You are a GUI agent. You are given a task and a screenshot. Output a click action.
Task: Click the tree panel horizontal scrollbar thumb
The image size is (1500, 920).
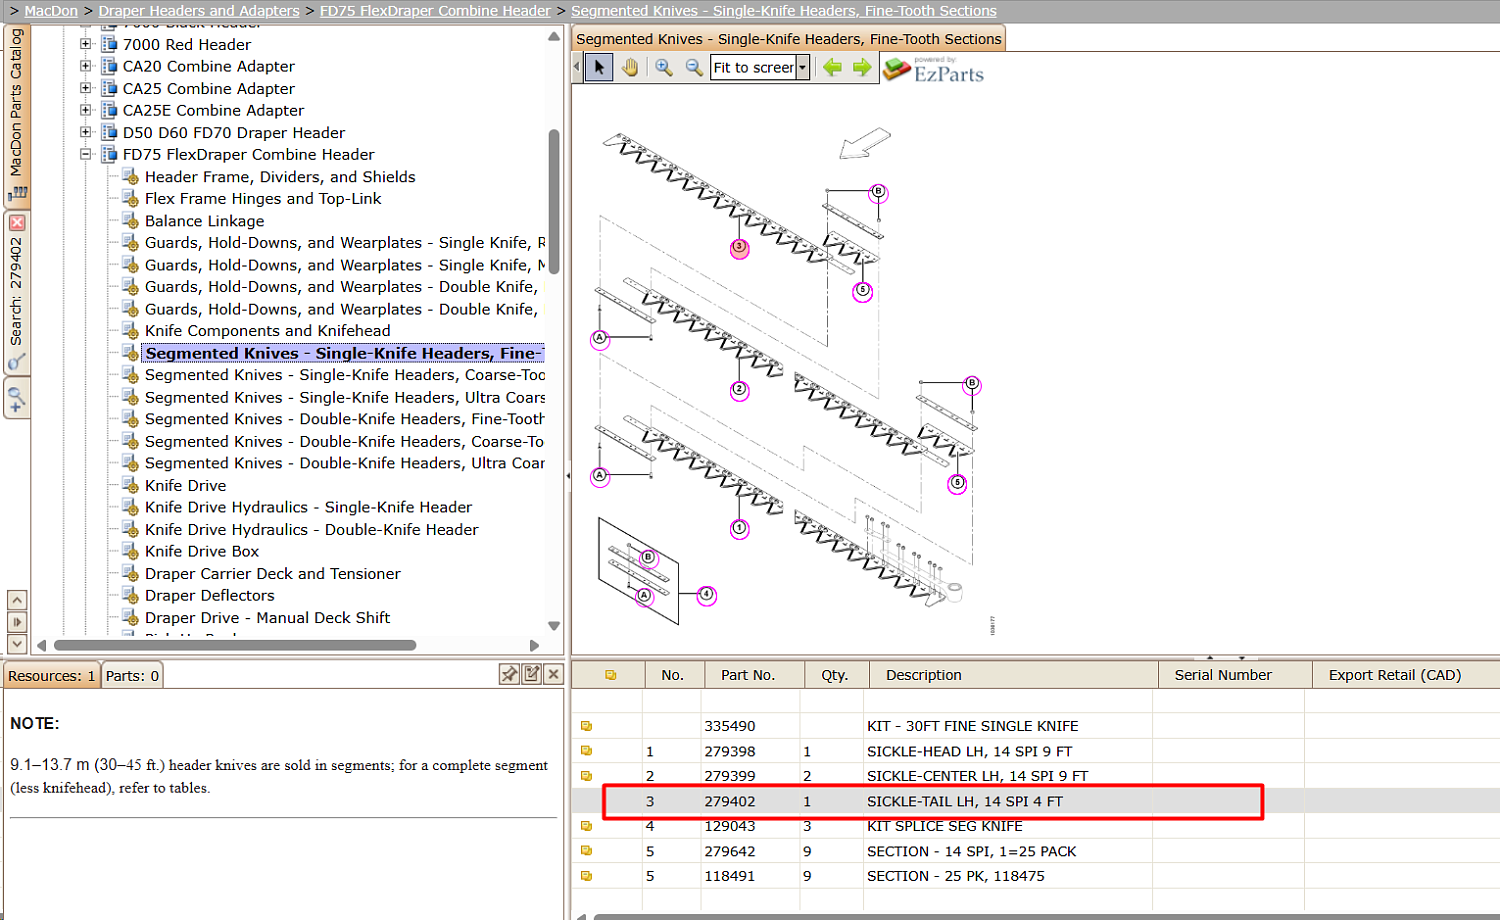pos(235,645)
